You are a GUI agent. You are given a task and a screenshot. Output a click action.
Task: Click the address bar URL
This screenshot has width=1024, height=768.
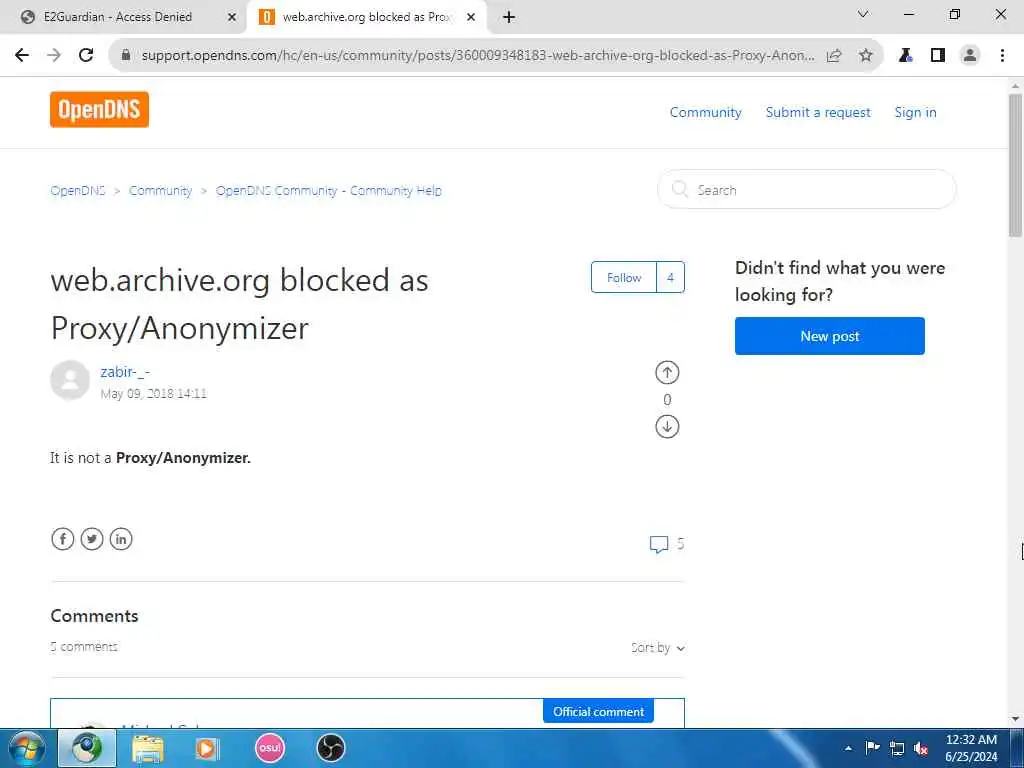pos(478,56)
